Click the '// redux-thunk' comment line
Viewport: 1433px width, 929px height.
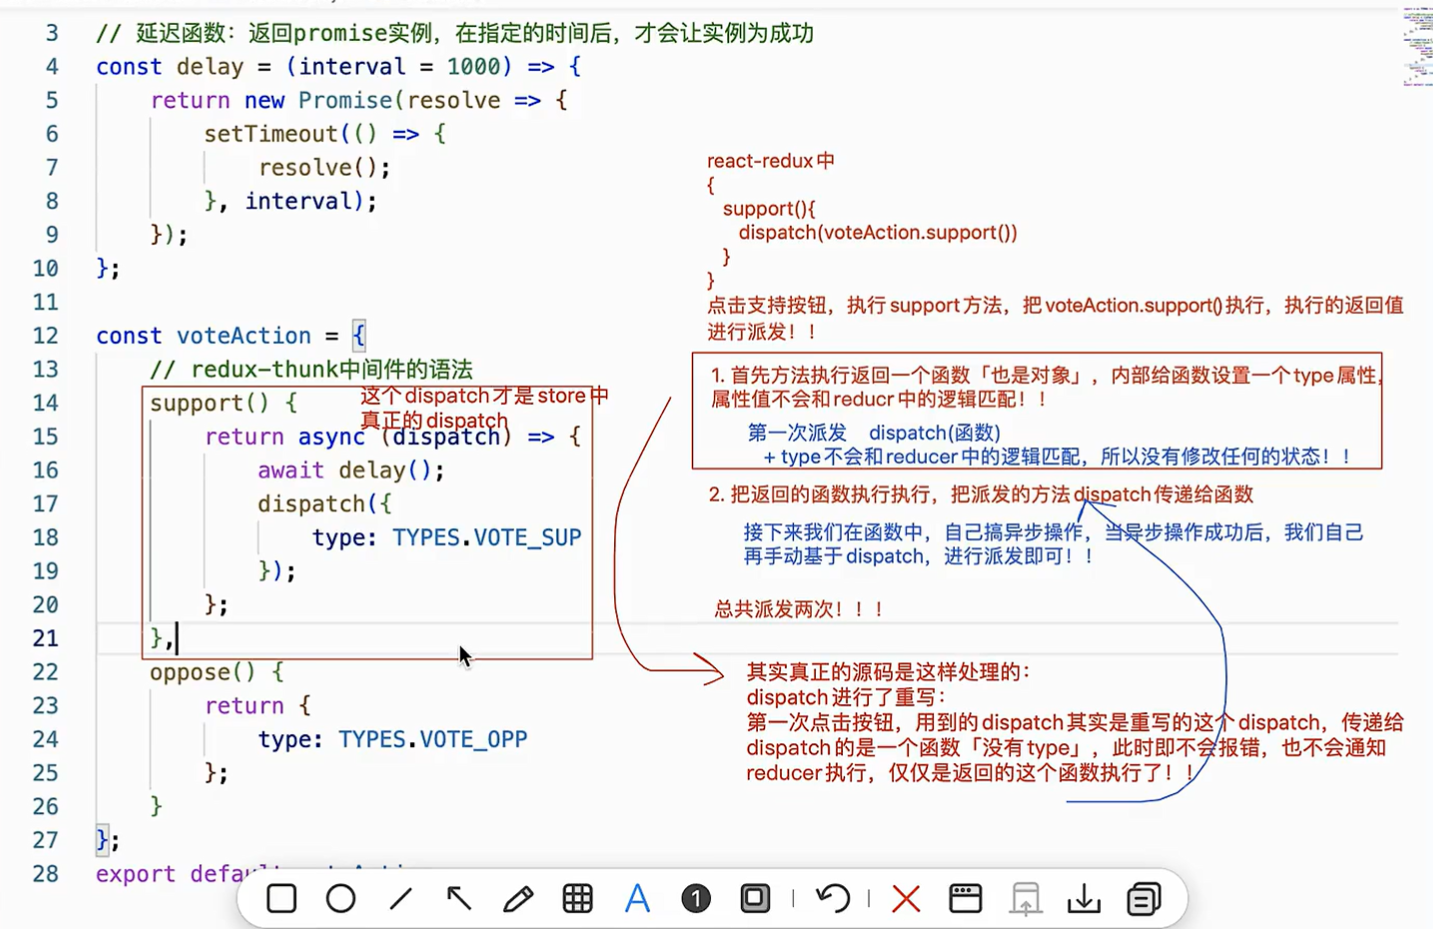(x=311, y=369)
